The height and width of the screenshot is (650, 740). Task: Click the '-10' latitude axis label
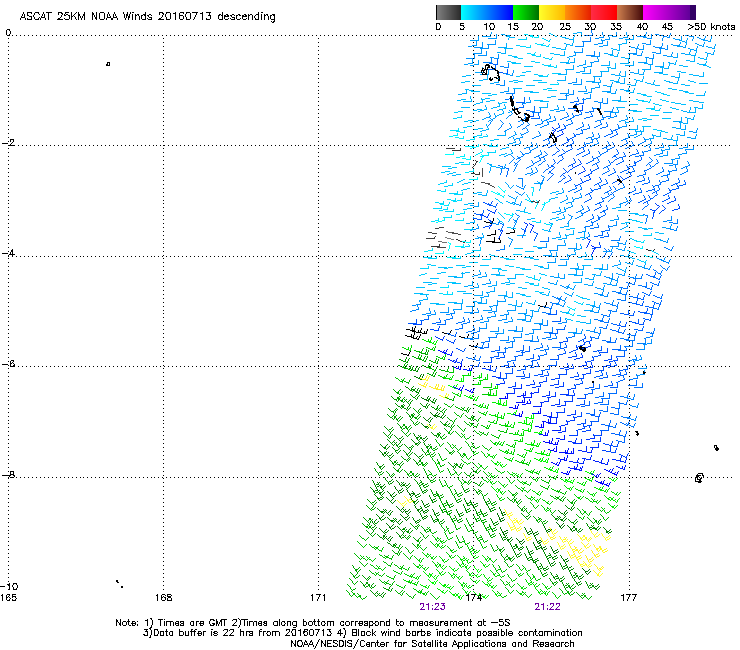(9, 586)
